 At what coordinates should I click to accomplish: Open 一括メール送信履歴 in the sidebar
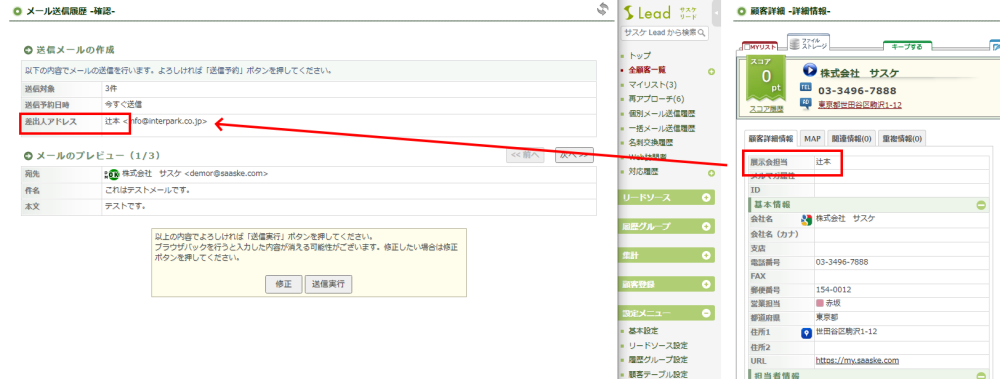(661, 129)
